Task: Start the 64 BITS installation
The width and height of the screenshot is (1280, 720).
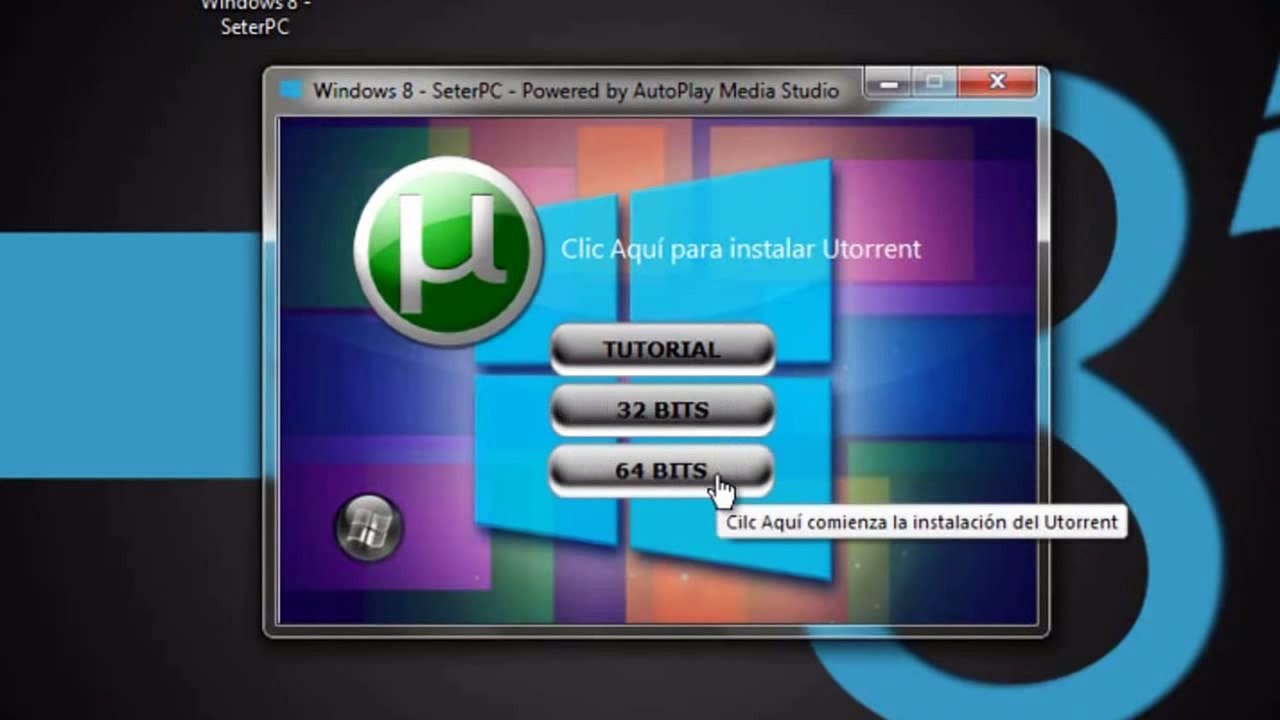Action: click(662, 470)
